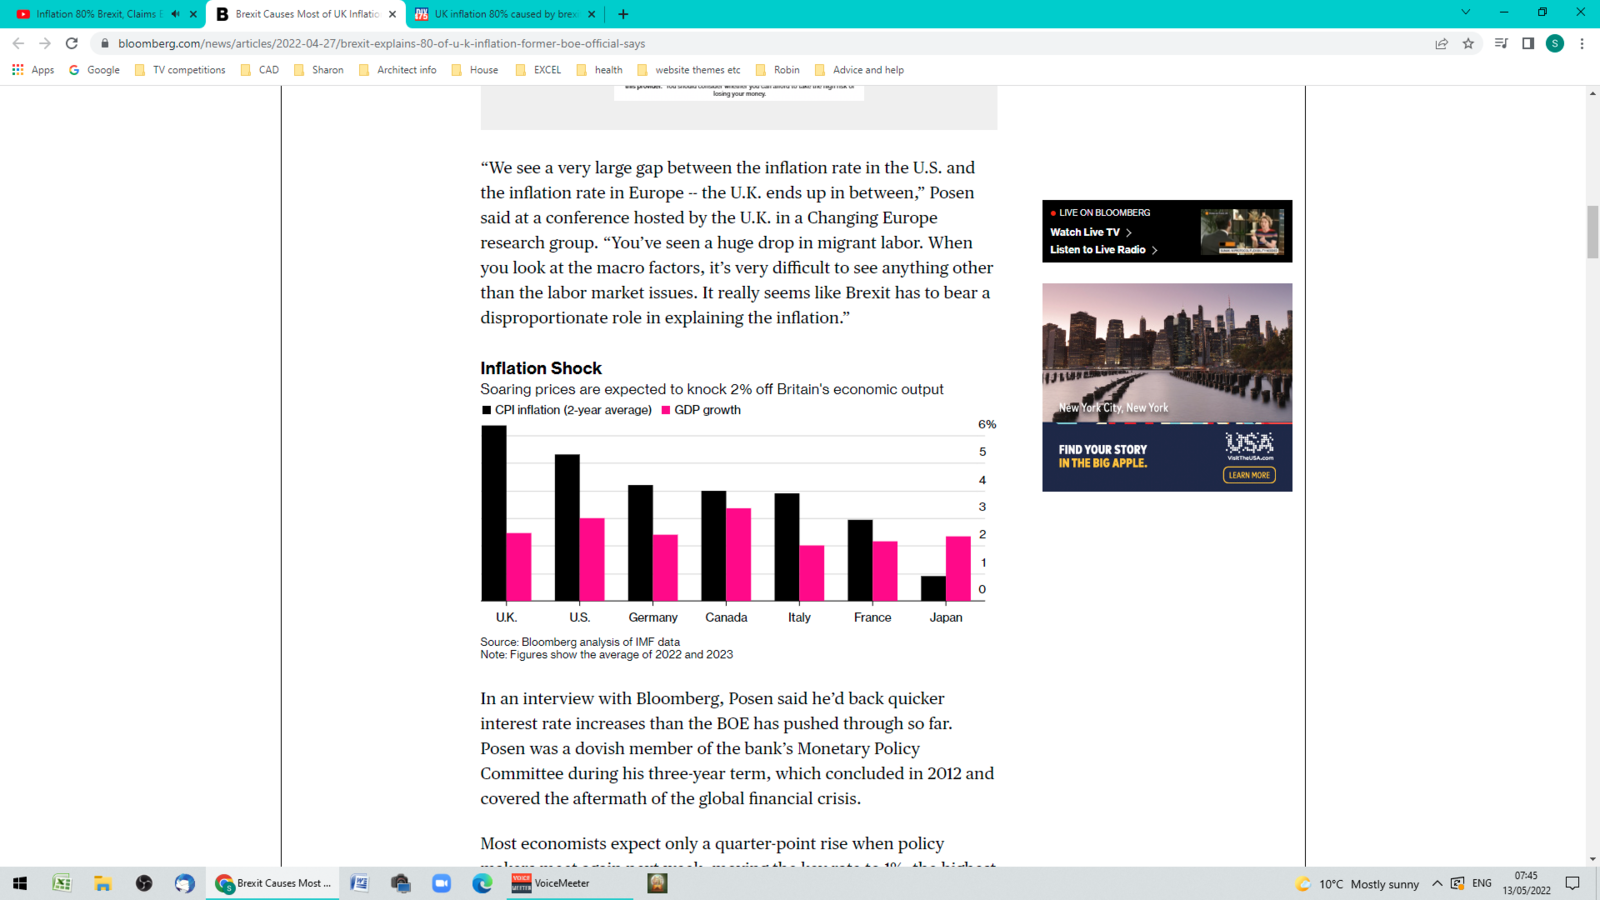Screen dimensions: 1600x900
Task: Open the browser side panel
Action: tap(1528, 43)
